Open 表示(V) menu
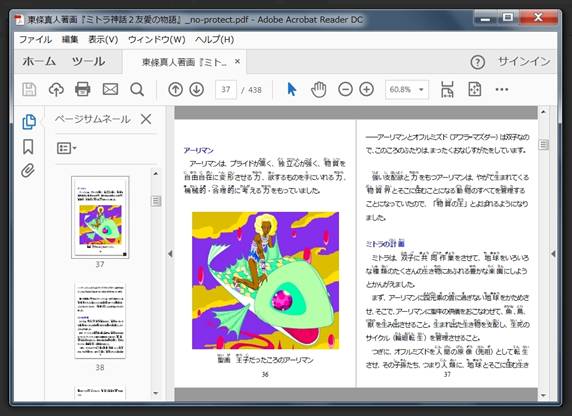This screenshot has height=416, width=572. point(103,39)
